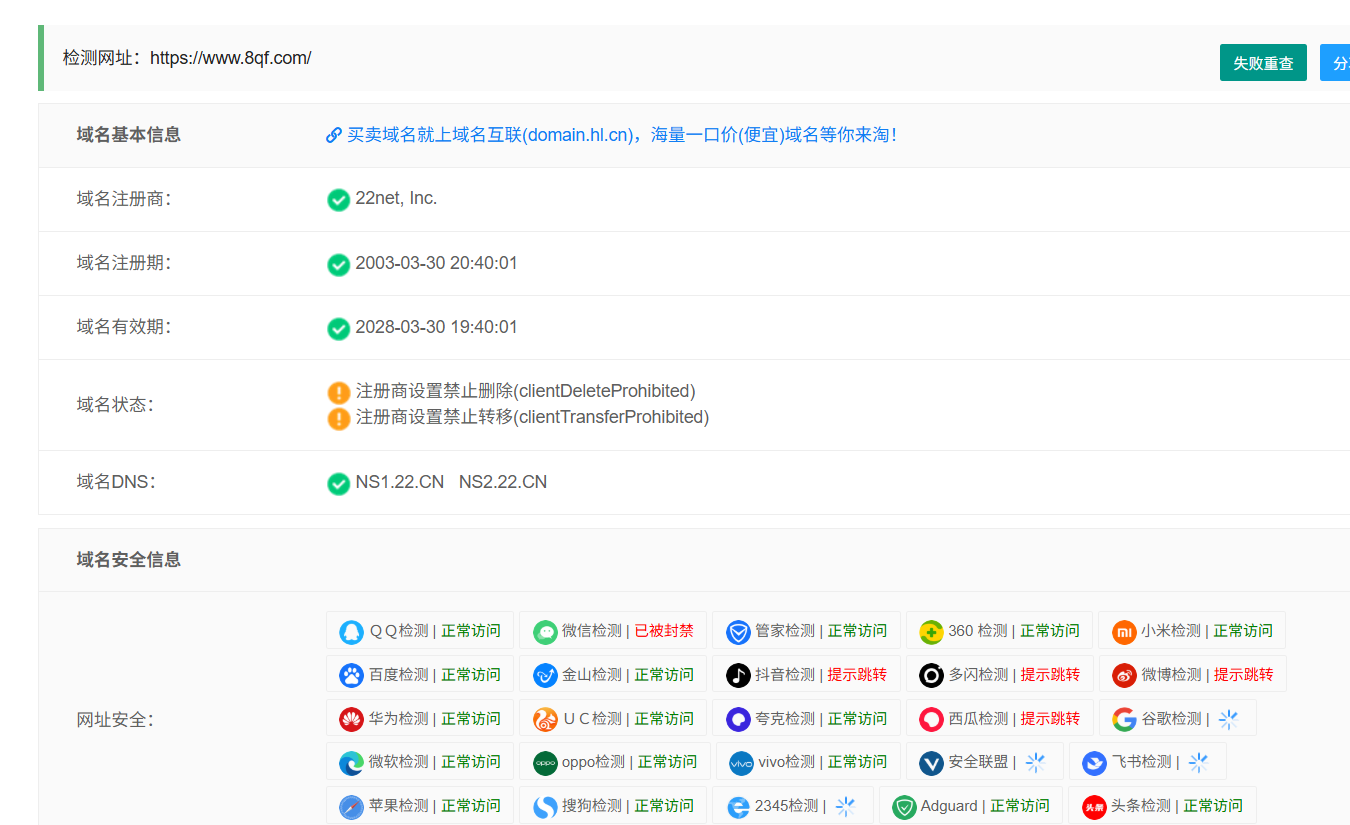Select the 360 检测 shield icon
The height and width of the screenshot is (825, 1350).
click(931, 630)
